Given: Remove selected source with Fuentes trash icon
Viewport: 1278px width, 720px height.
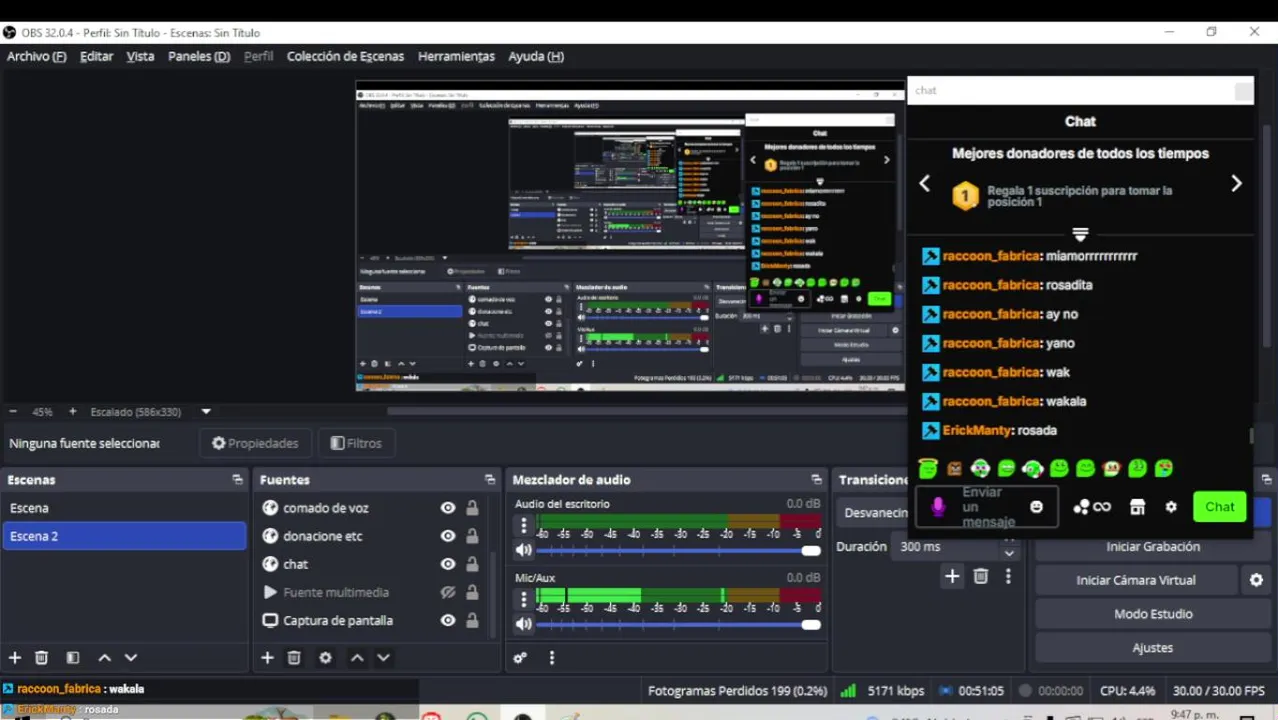Looking at the screenshot, I should point(294,657).
